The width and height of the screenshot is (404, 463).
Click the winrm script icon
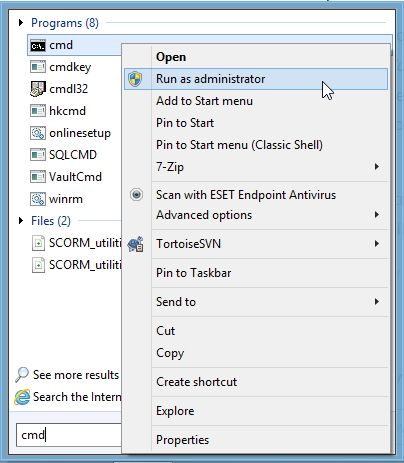click(38, 199)
